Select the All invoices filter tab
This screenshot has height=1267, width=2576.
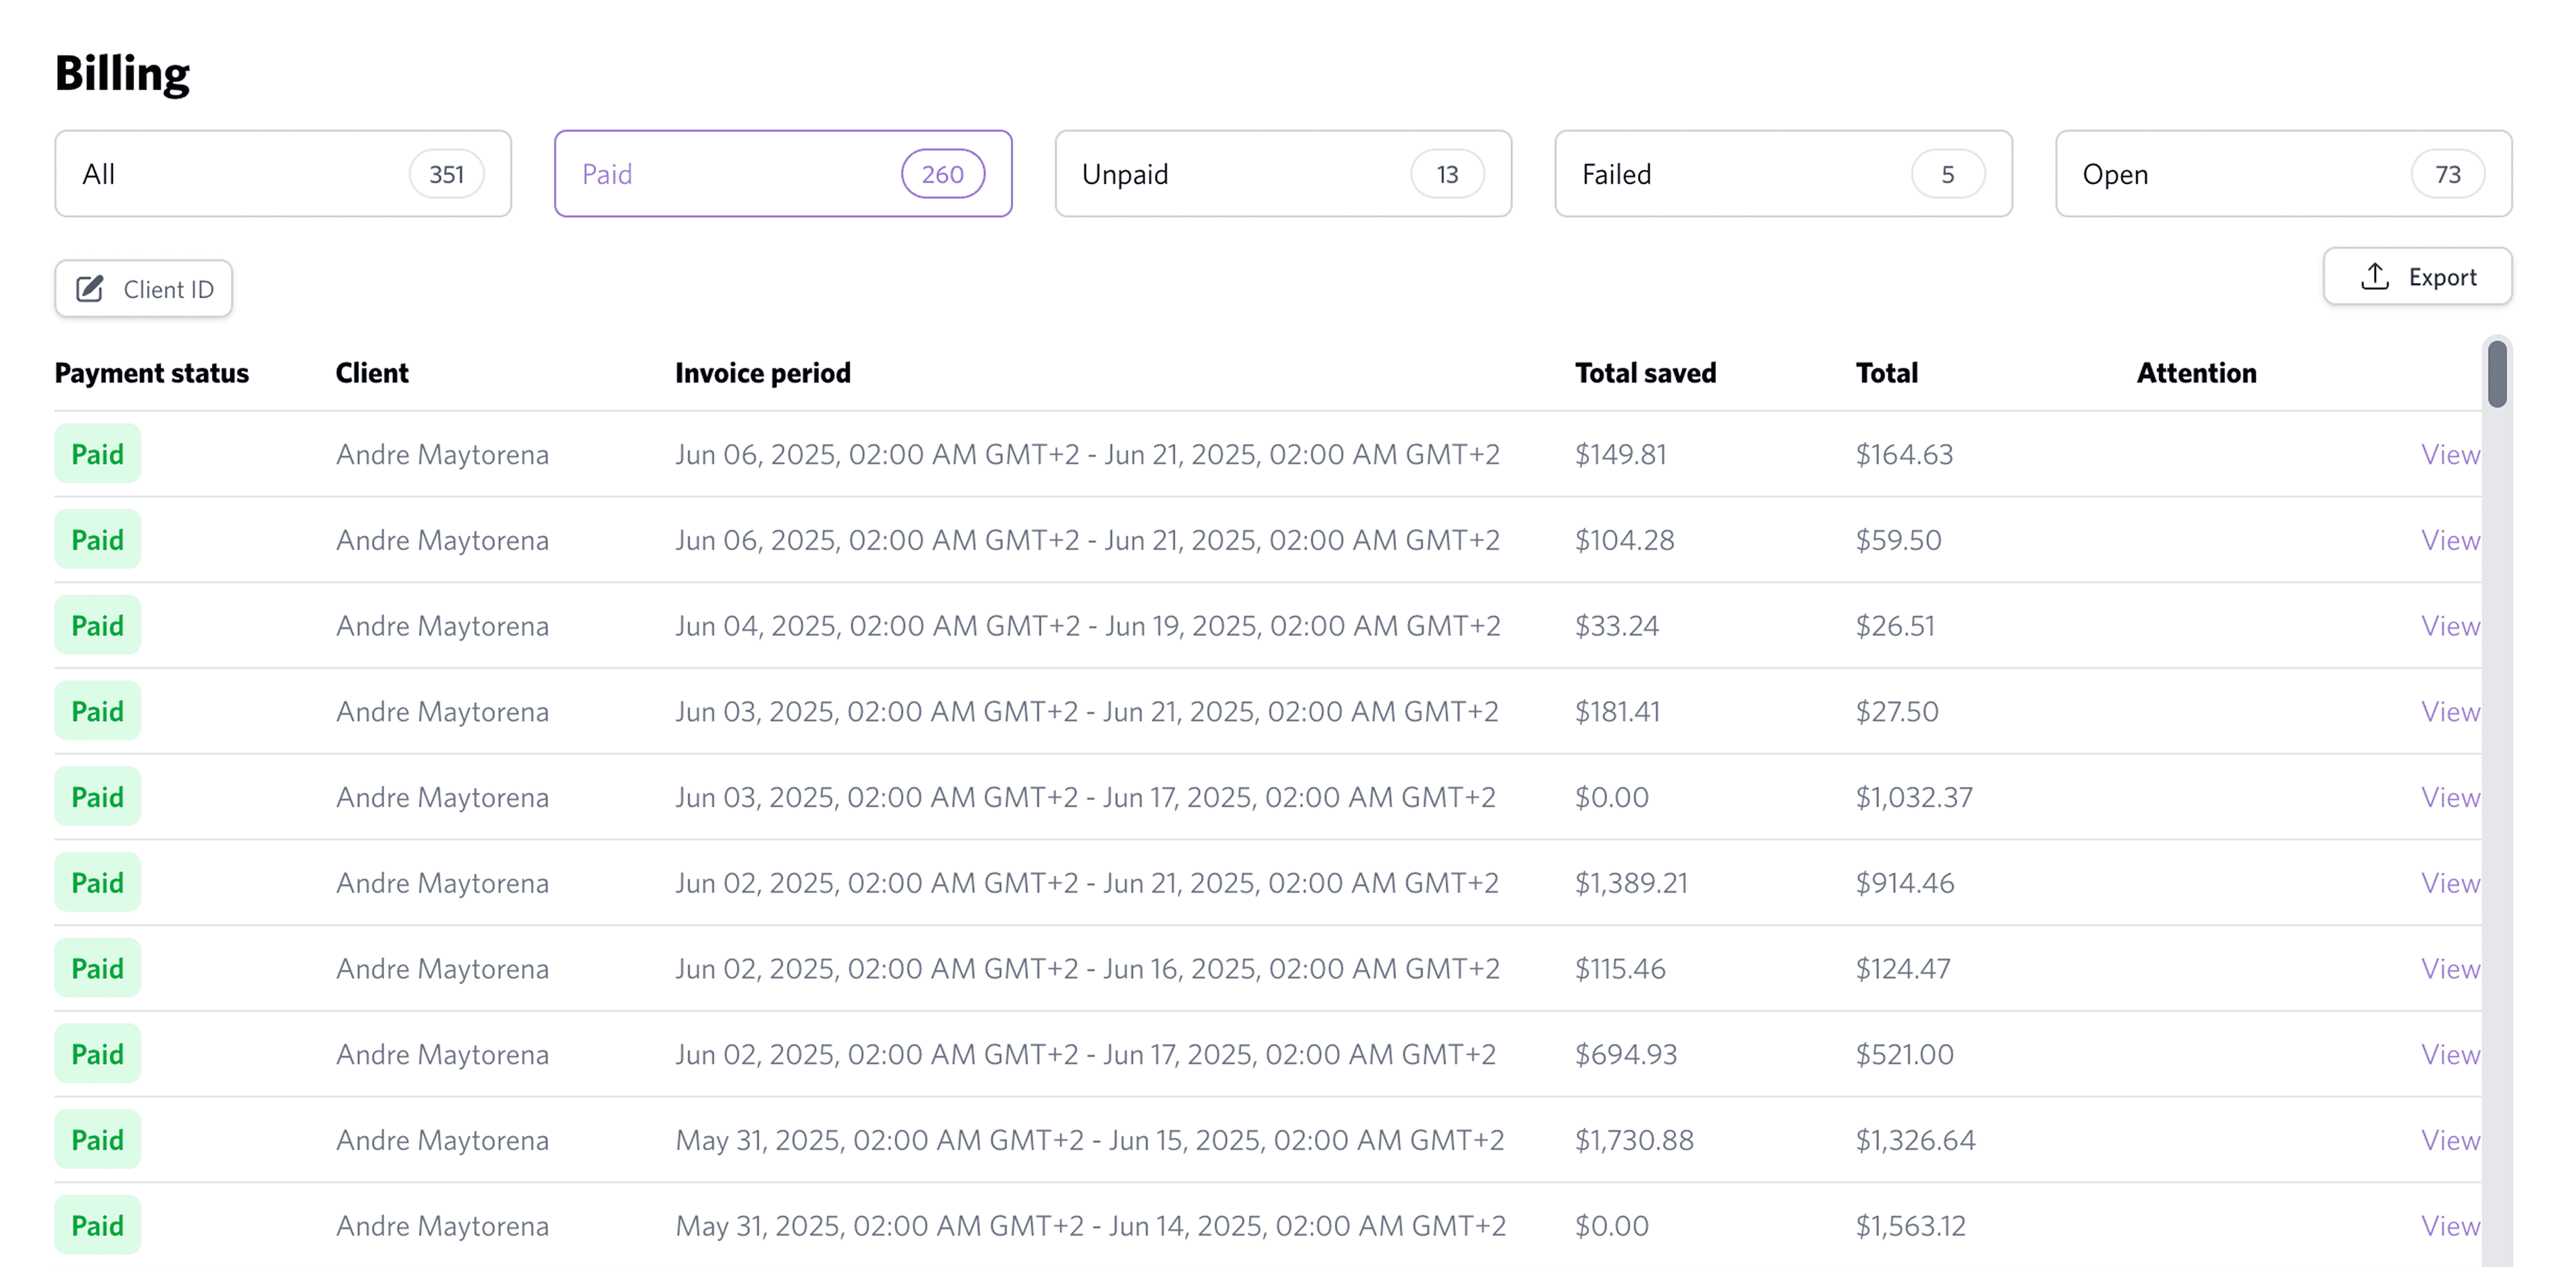point(283,174)
